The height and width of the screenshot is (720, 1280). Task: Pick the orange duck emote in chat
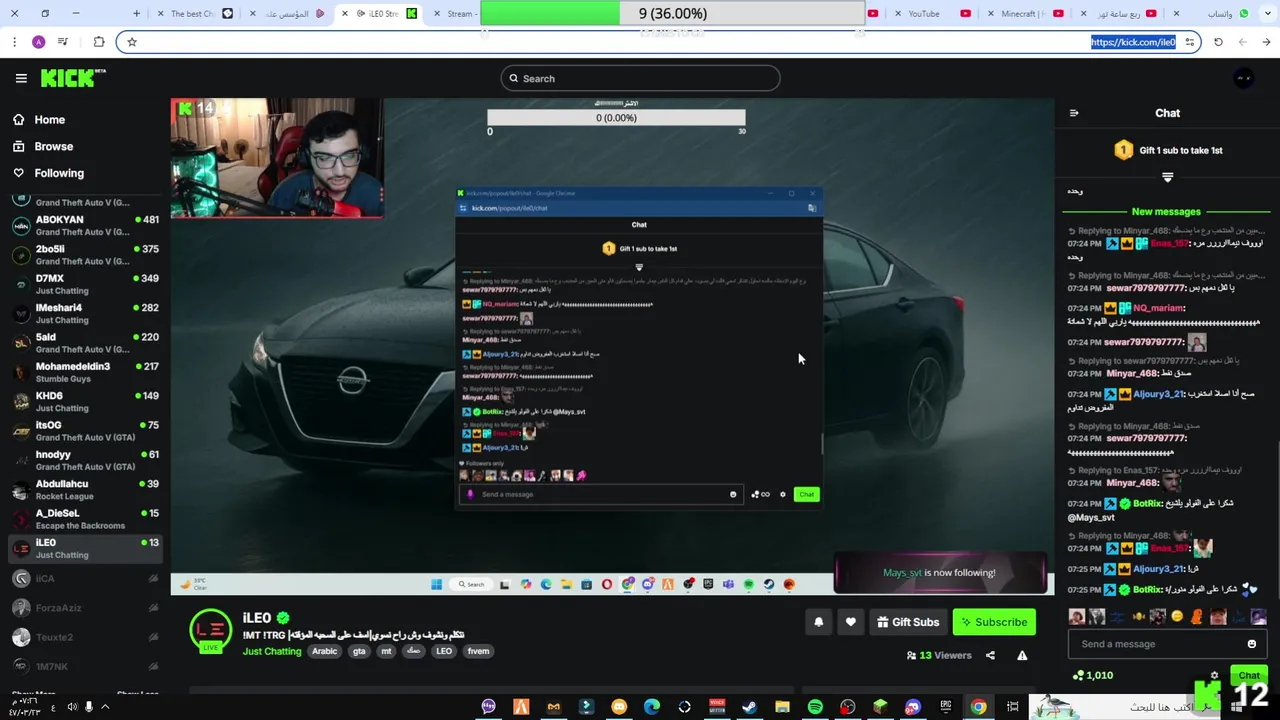(x=1198, y=617)
